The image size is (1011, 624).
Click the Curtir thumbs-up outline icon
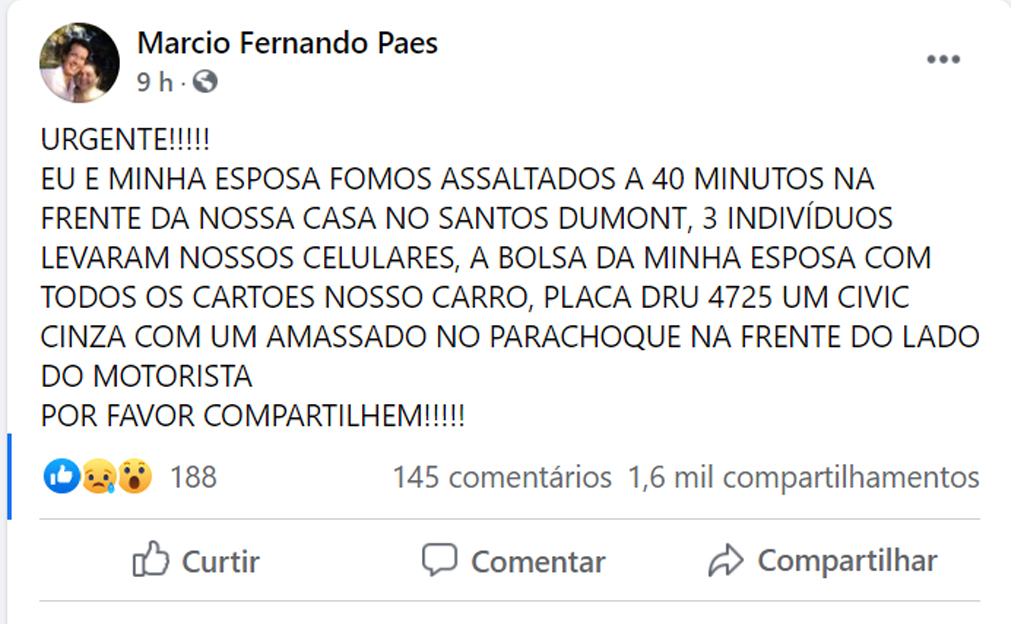[150, 560]
